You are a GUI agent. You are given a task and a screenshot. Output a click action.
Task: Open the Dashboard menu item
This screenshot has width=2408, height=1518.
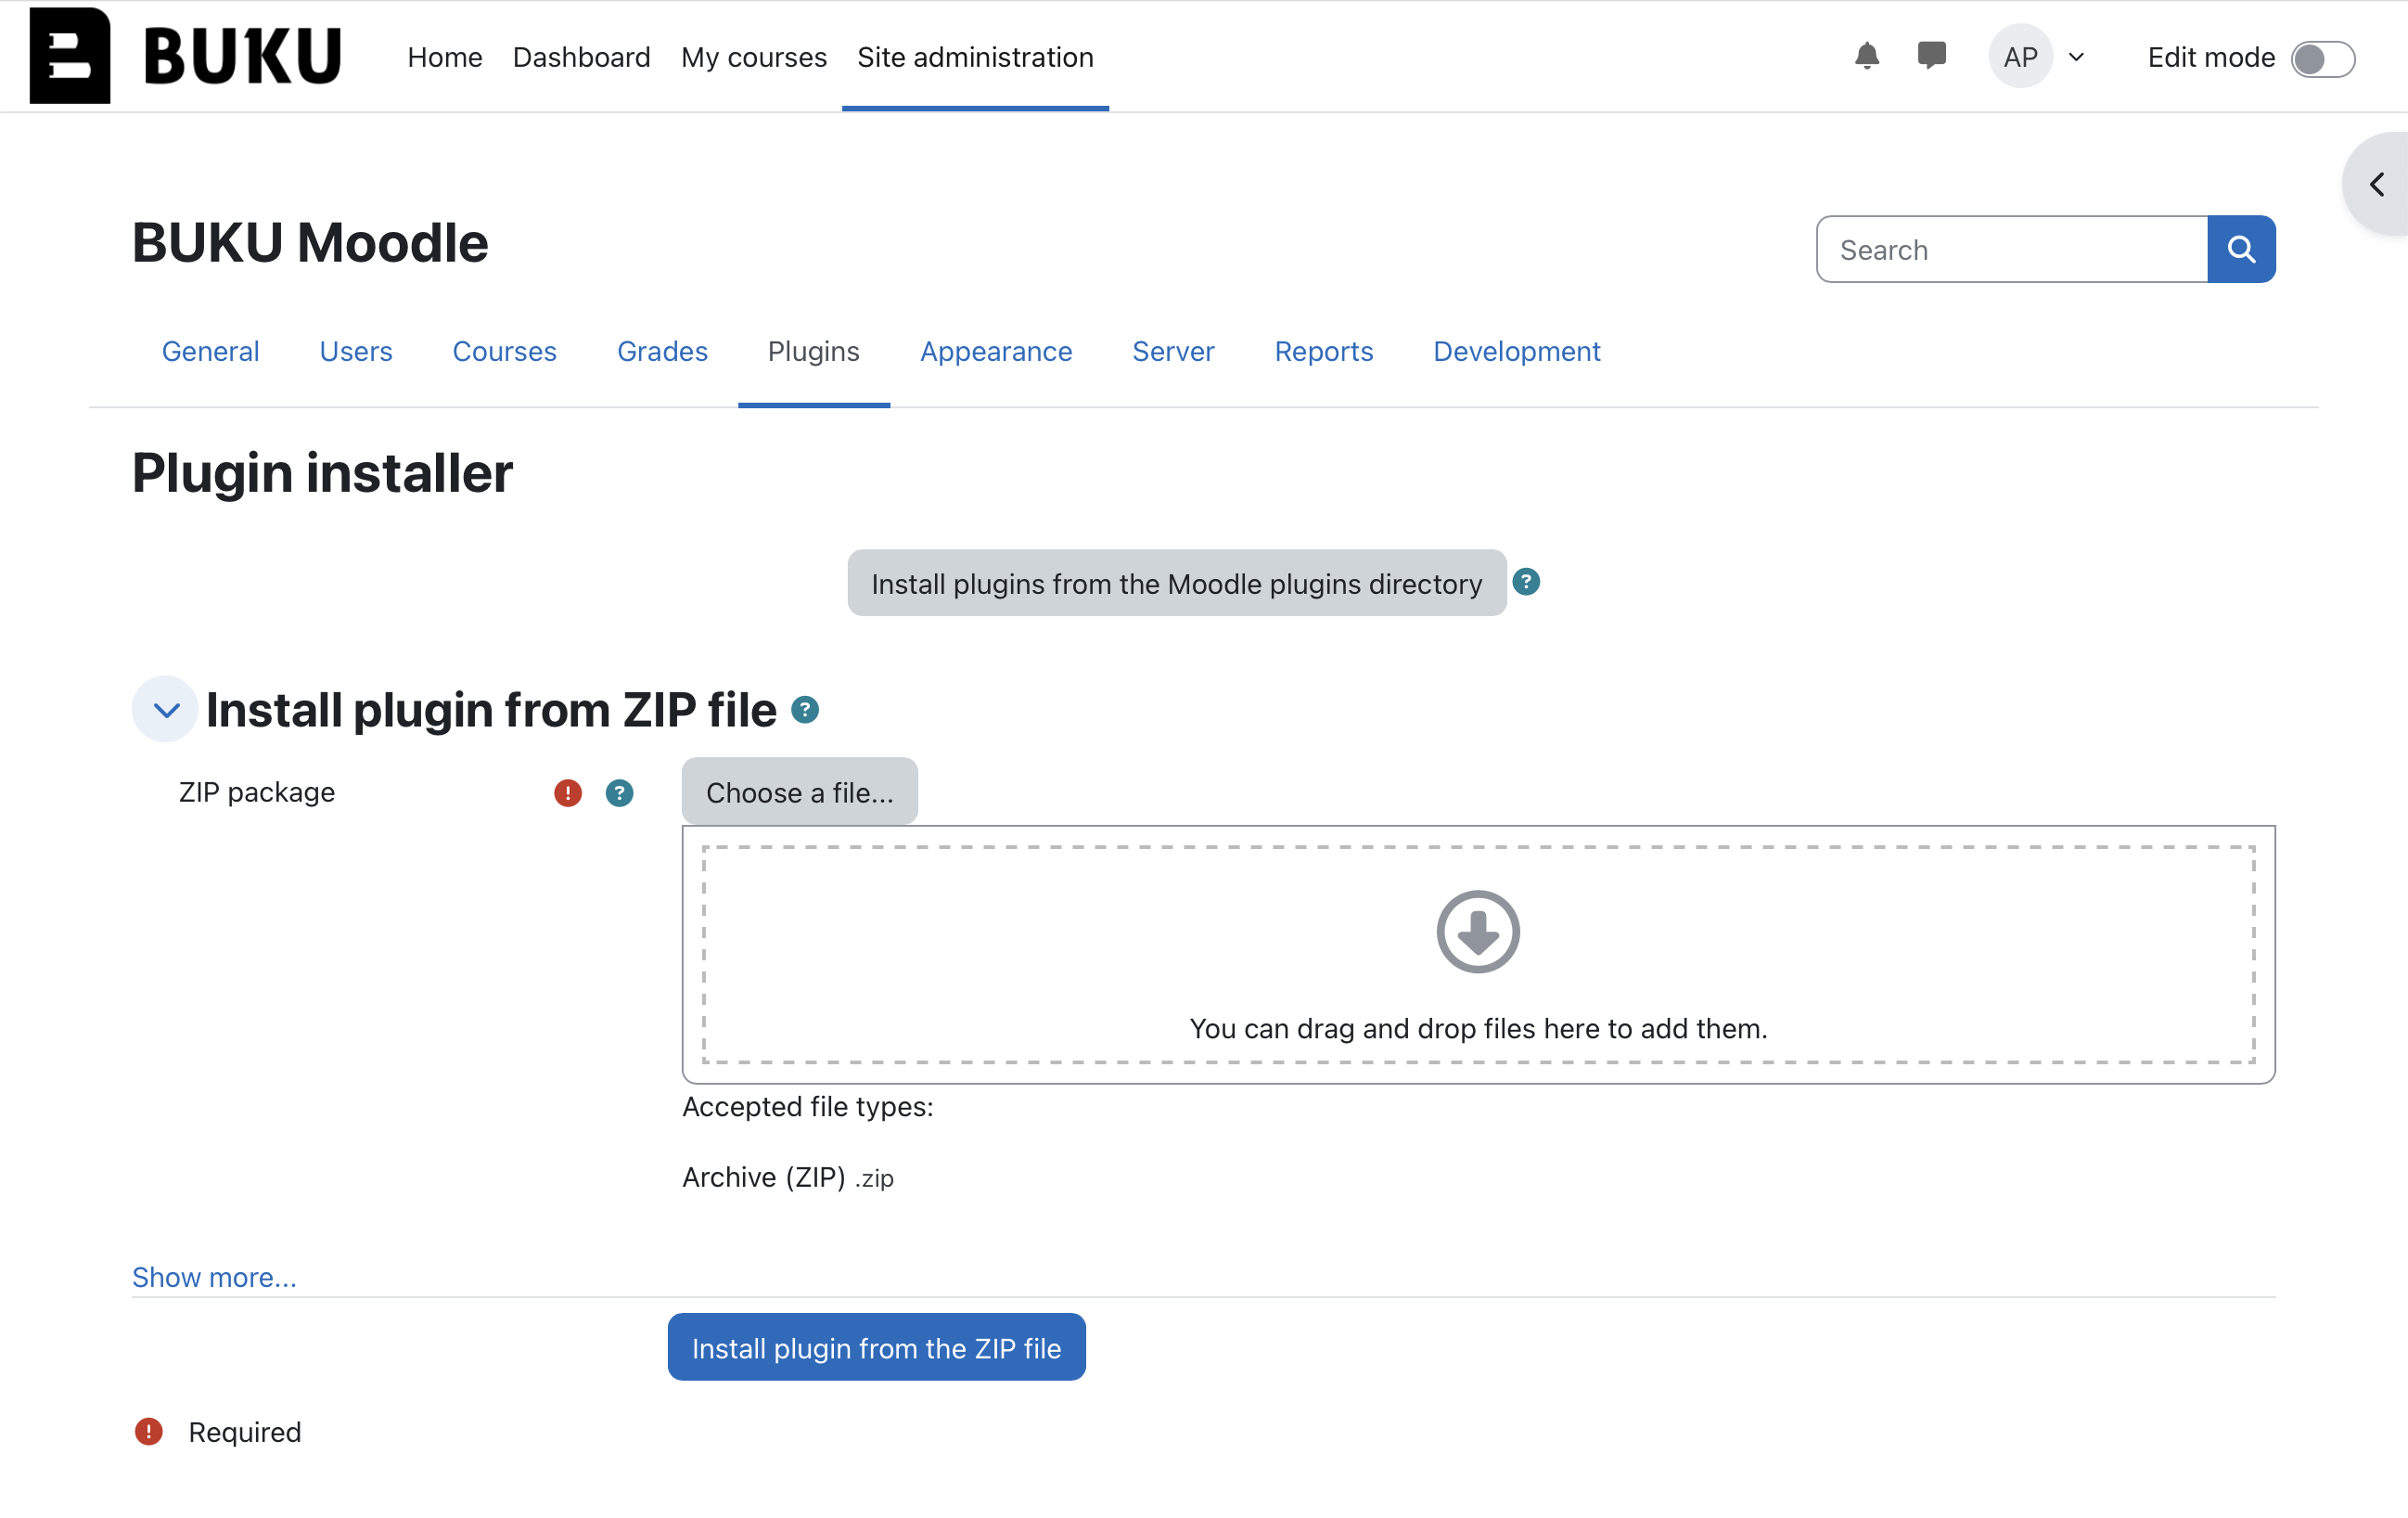pos(581,57)
